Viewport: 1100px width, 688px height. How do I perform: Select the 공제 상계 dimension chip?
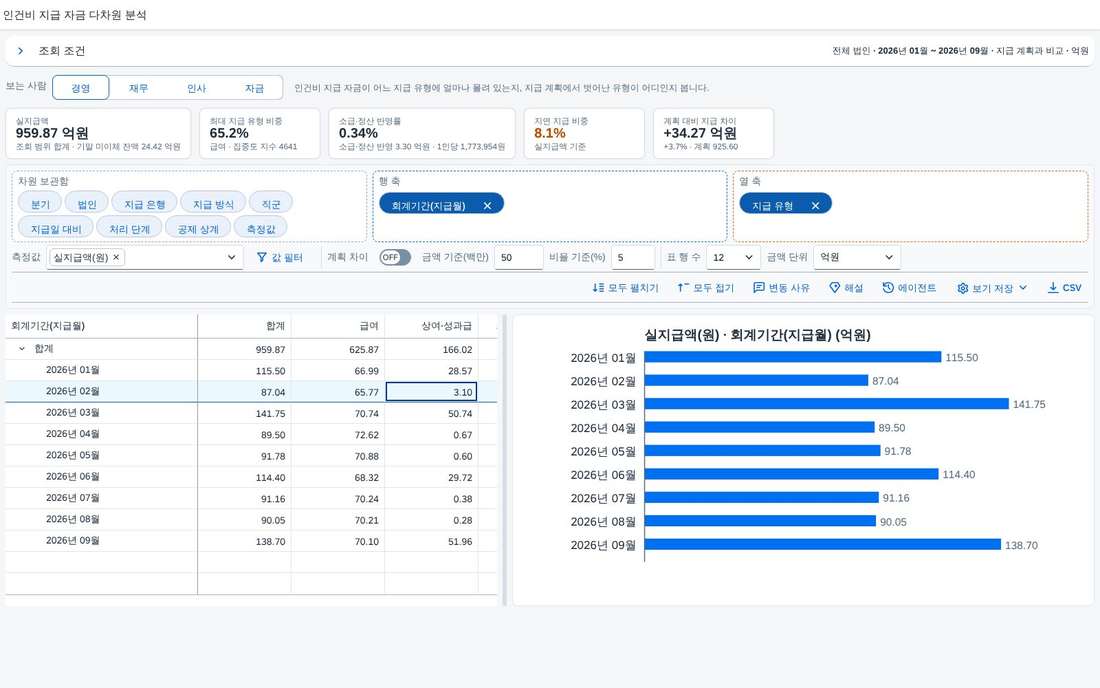[x=198, y=229]
